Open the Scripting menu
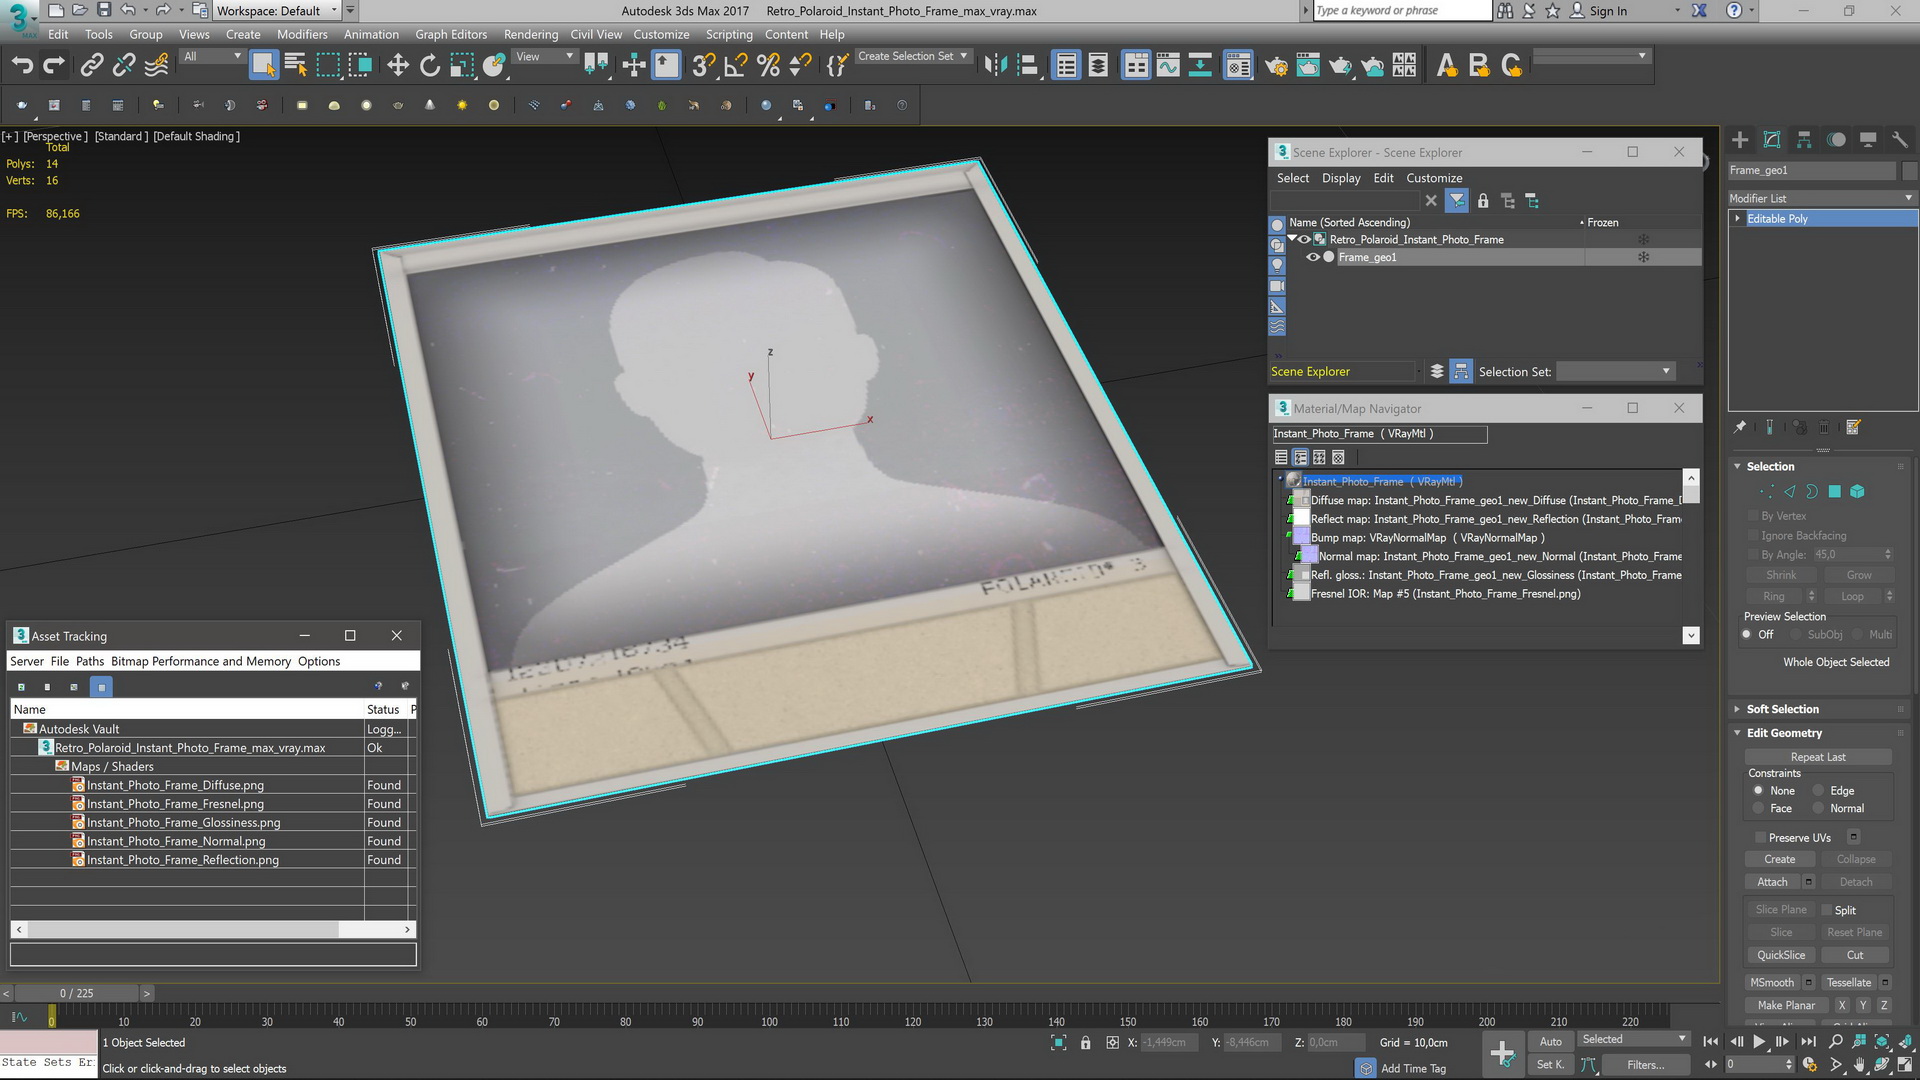 [729, 34]
